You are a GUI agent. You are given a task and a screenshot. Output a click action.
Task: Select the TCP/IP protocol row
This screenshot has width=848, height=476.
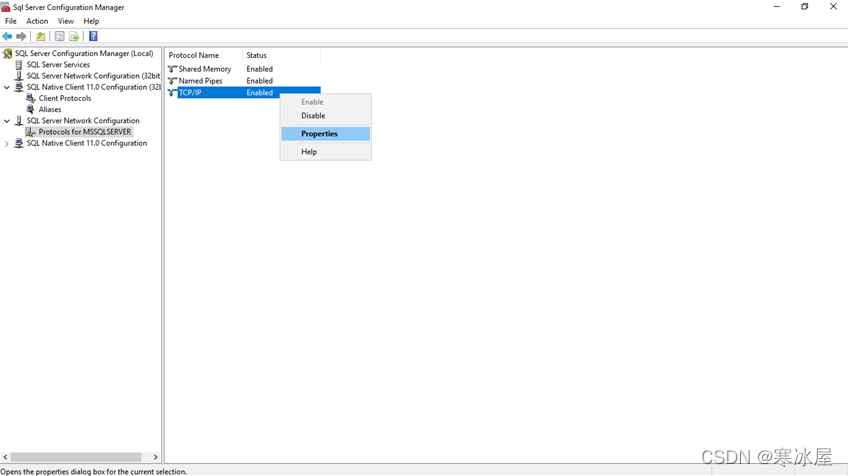coord(243,92)
